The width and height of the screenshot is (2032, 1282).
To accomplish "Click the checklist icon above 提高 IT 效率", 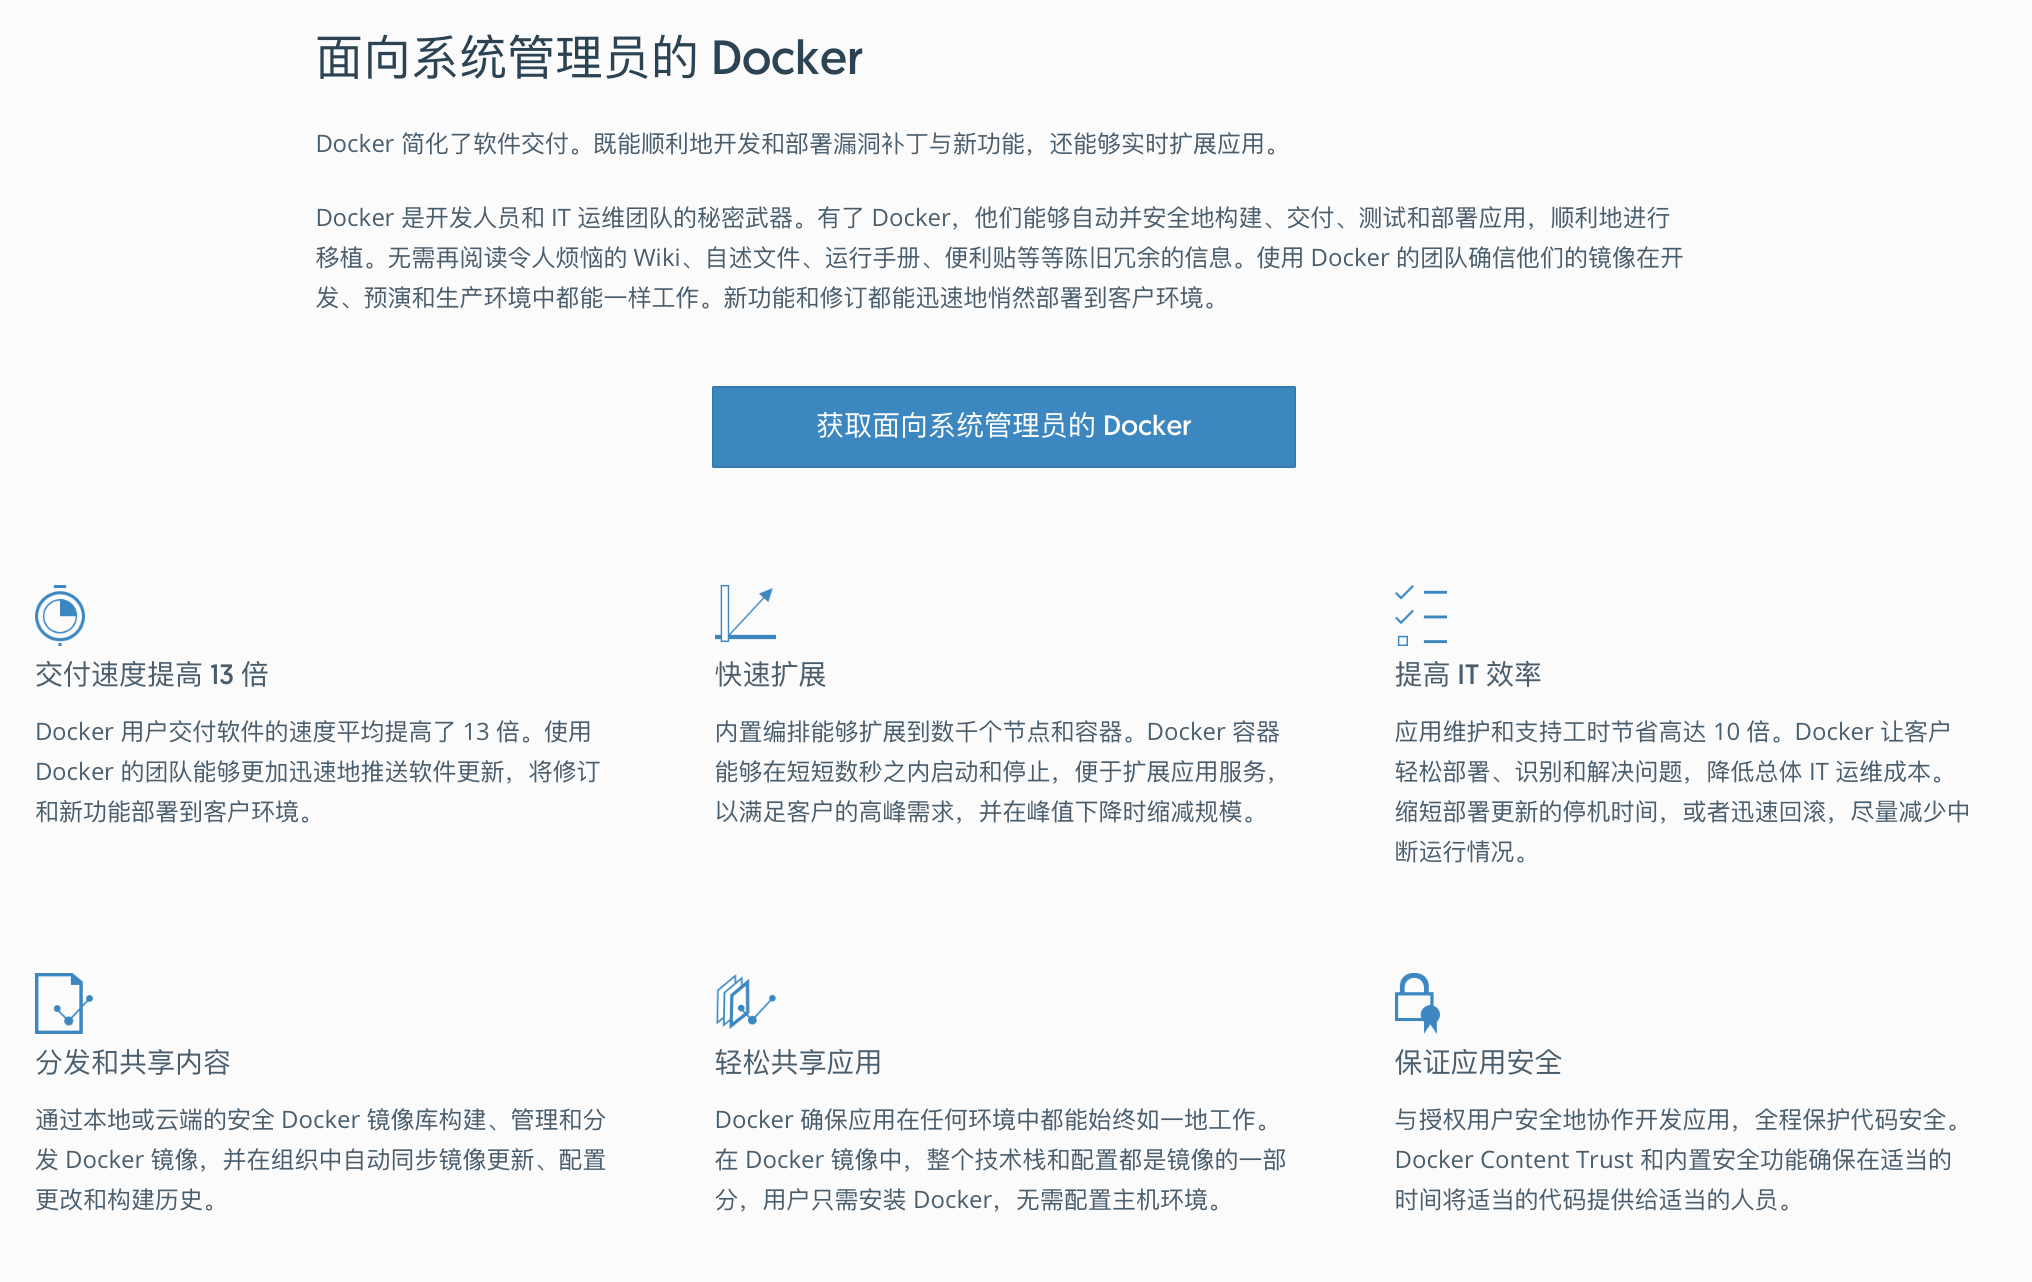I will pyautogui.click(x=1420, y=614).
